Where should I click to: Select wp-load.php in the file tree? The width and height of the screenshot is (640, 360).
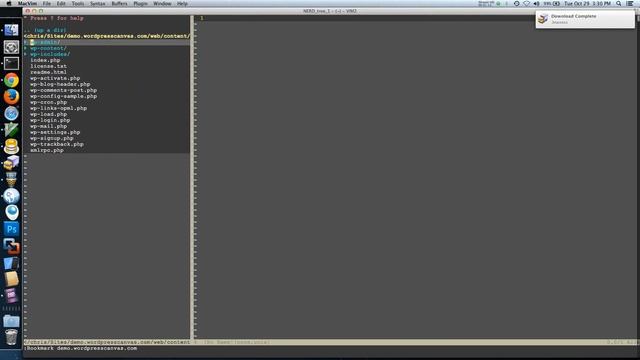(x=48, y=114)
